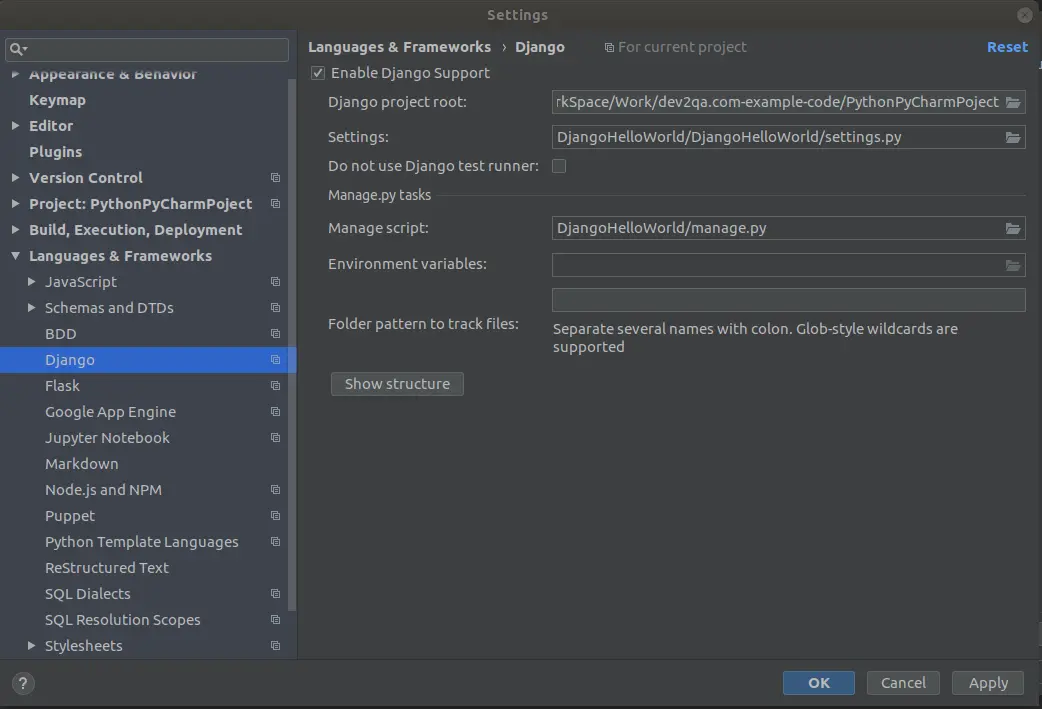Image resolution: width=1042 pixels, height=709 pixels.
Task: Click project-level icon beside Jupyter Notebook
Action: click(275, 438)
